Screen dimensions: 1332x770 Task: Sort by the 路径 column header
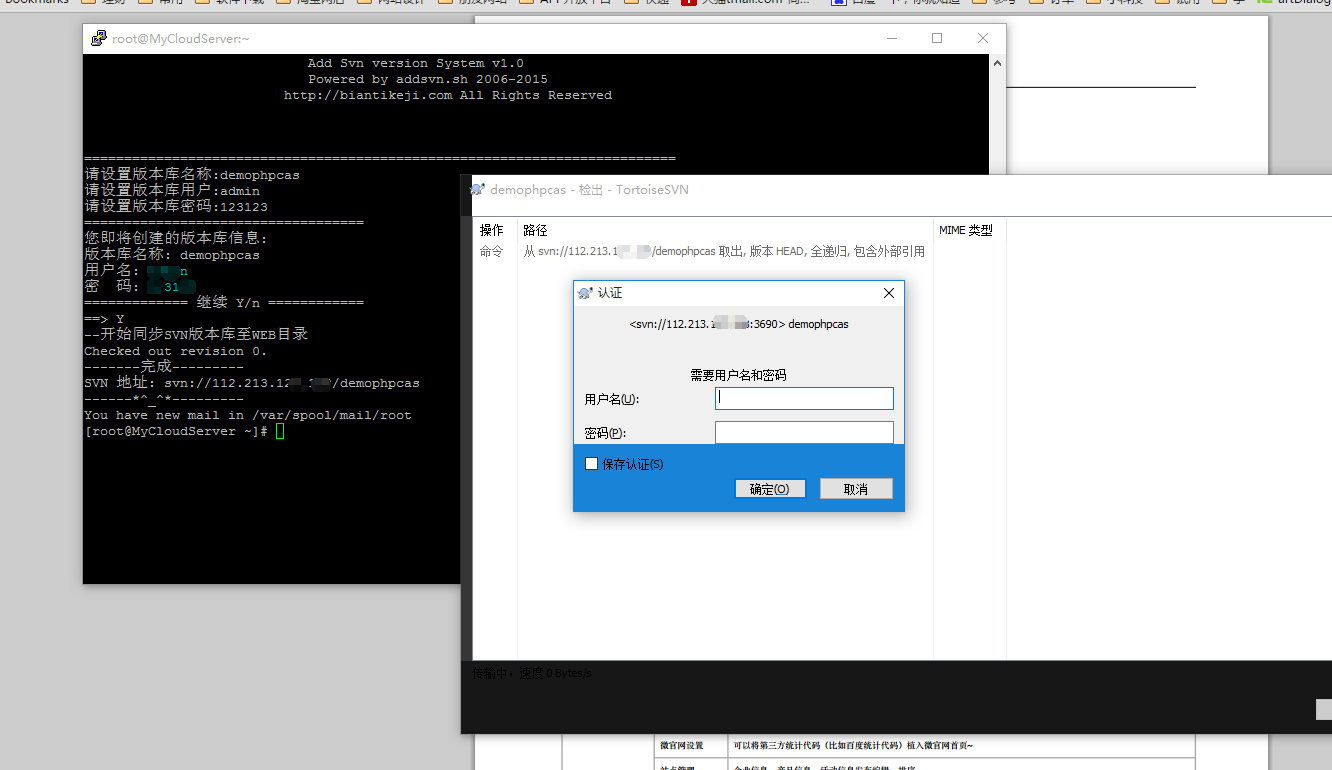[535, 230]
